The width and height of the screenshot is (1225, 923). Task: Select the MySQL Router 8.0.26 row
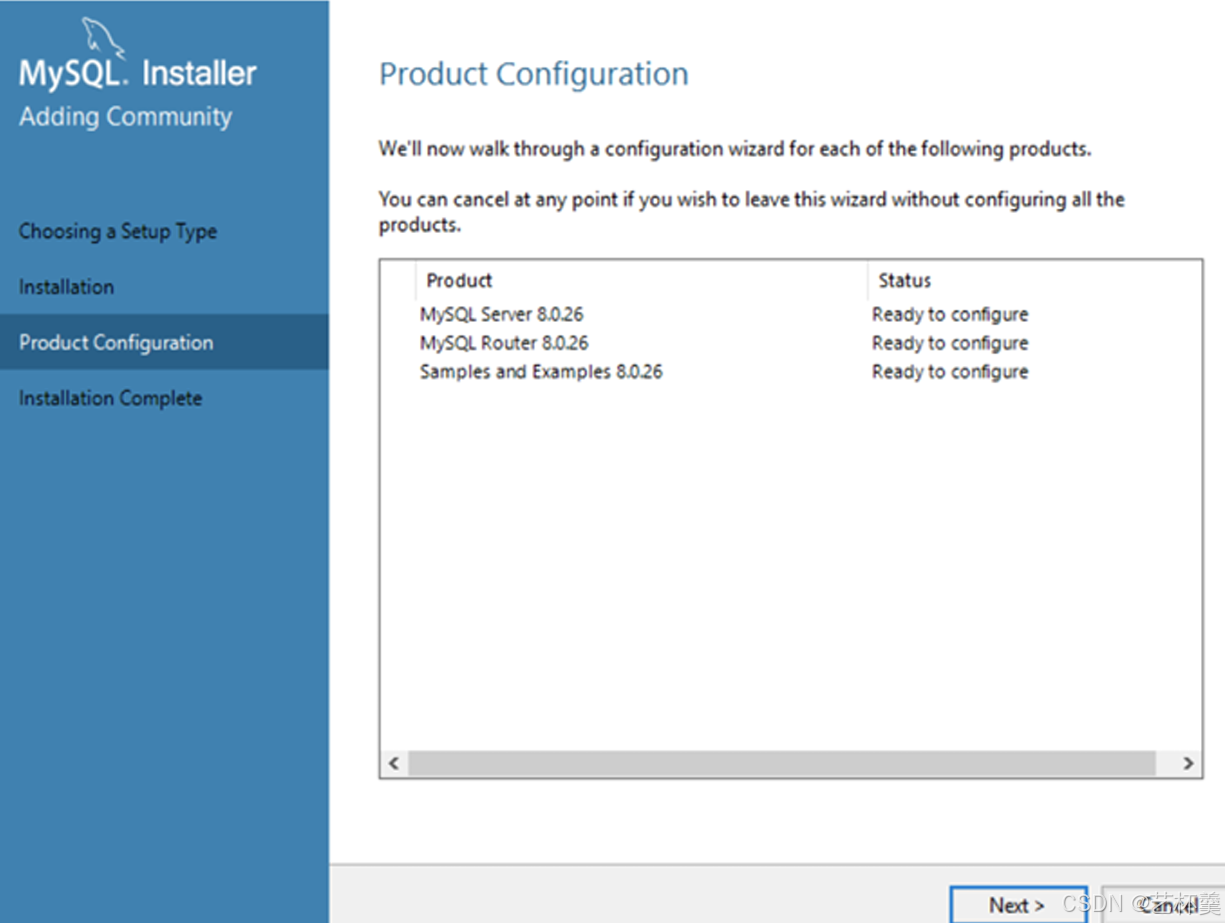click(790, 343)
